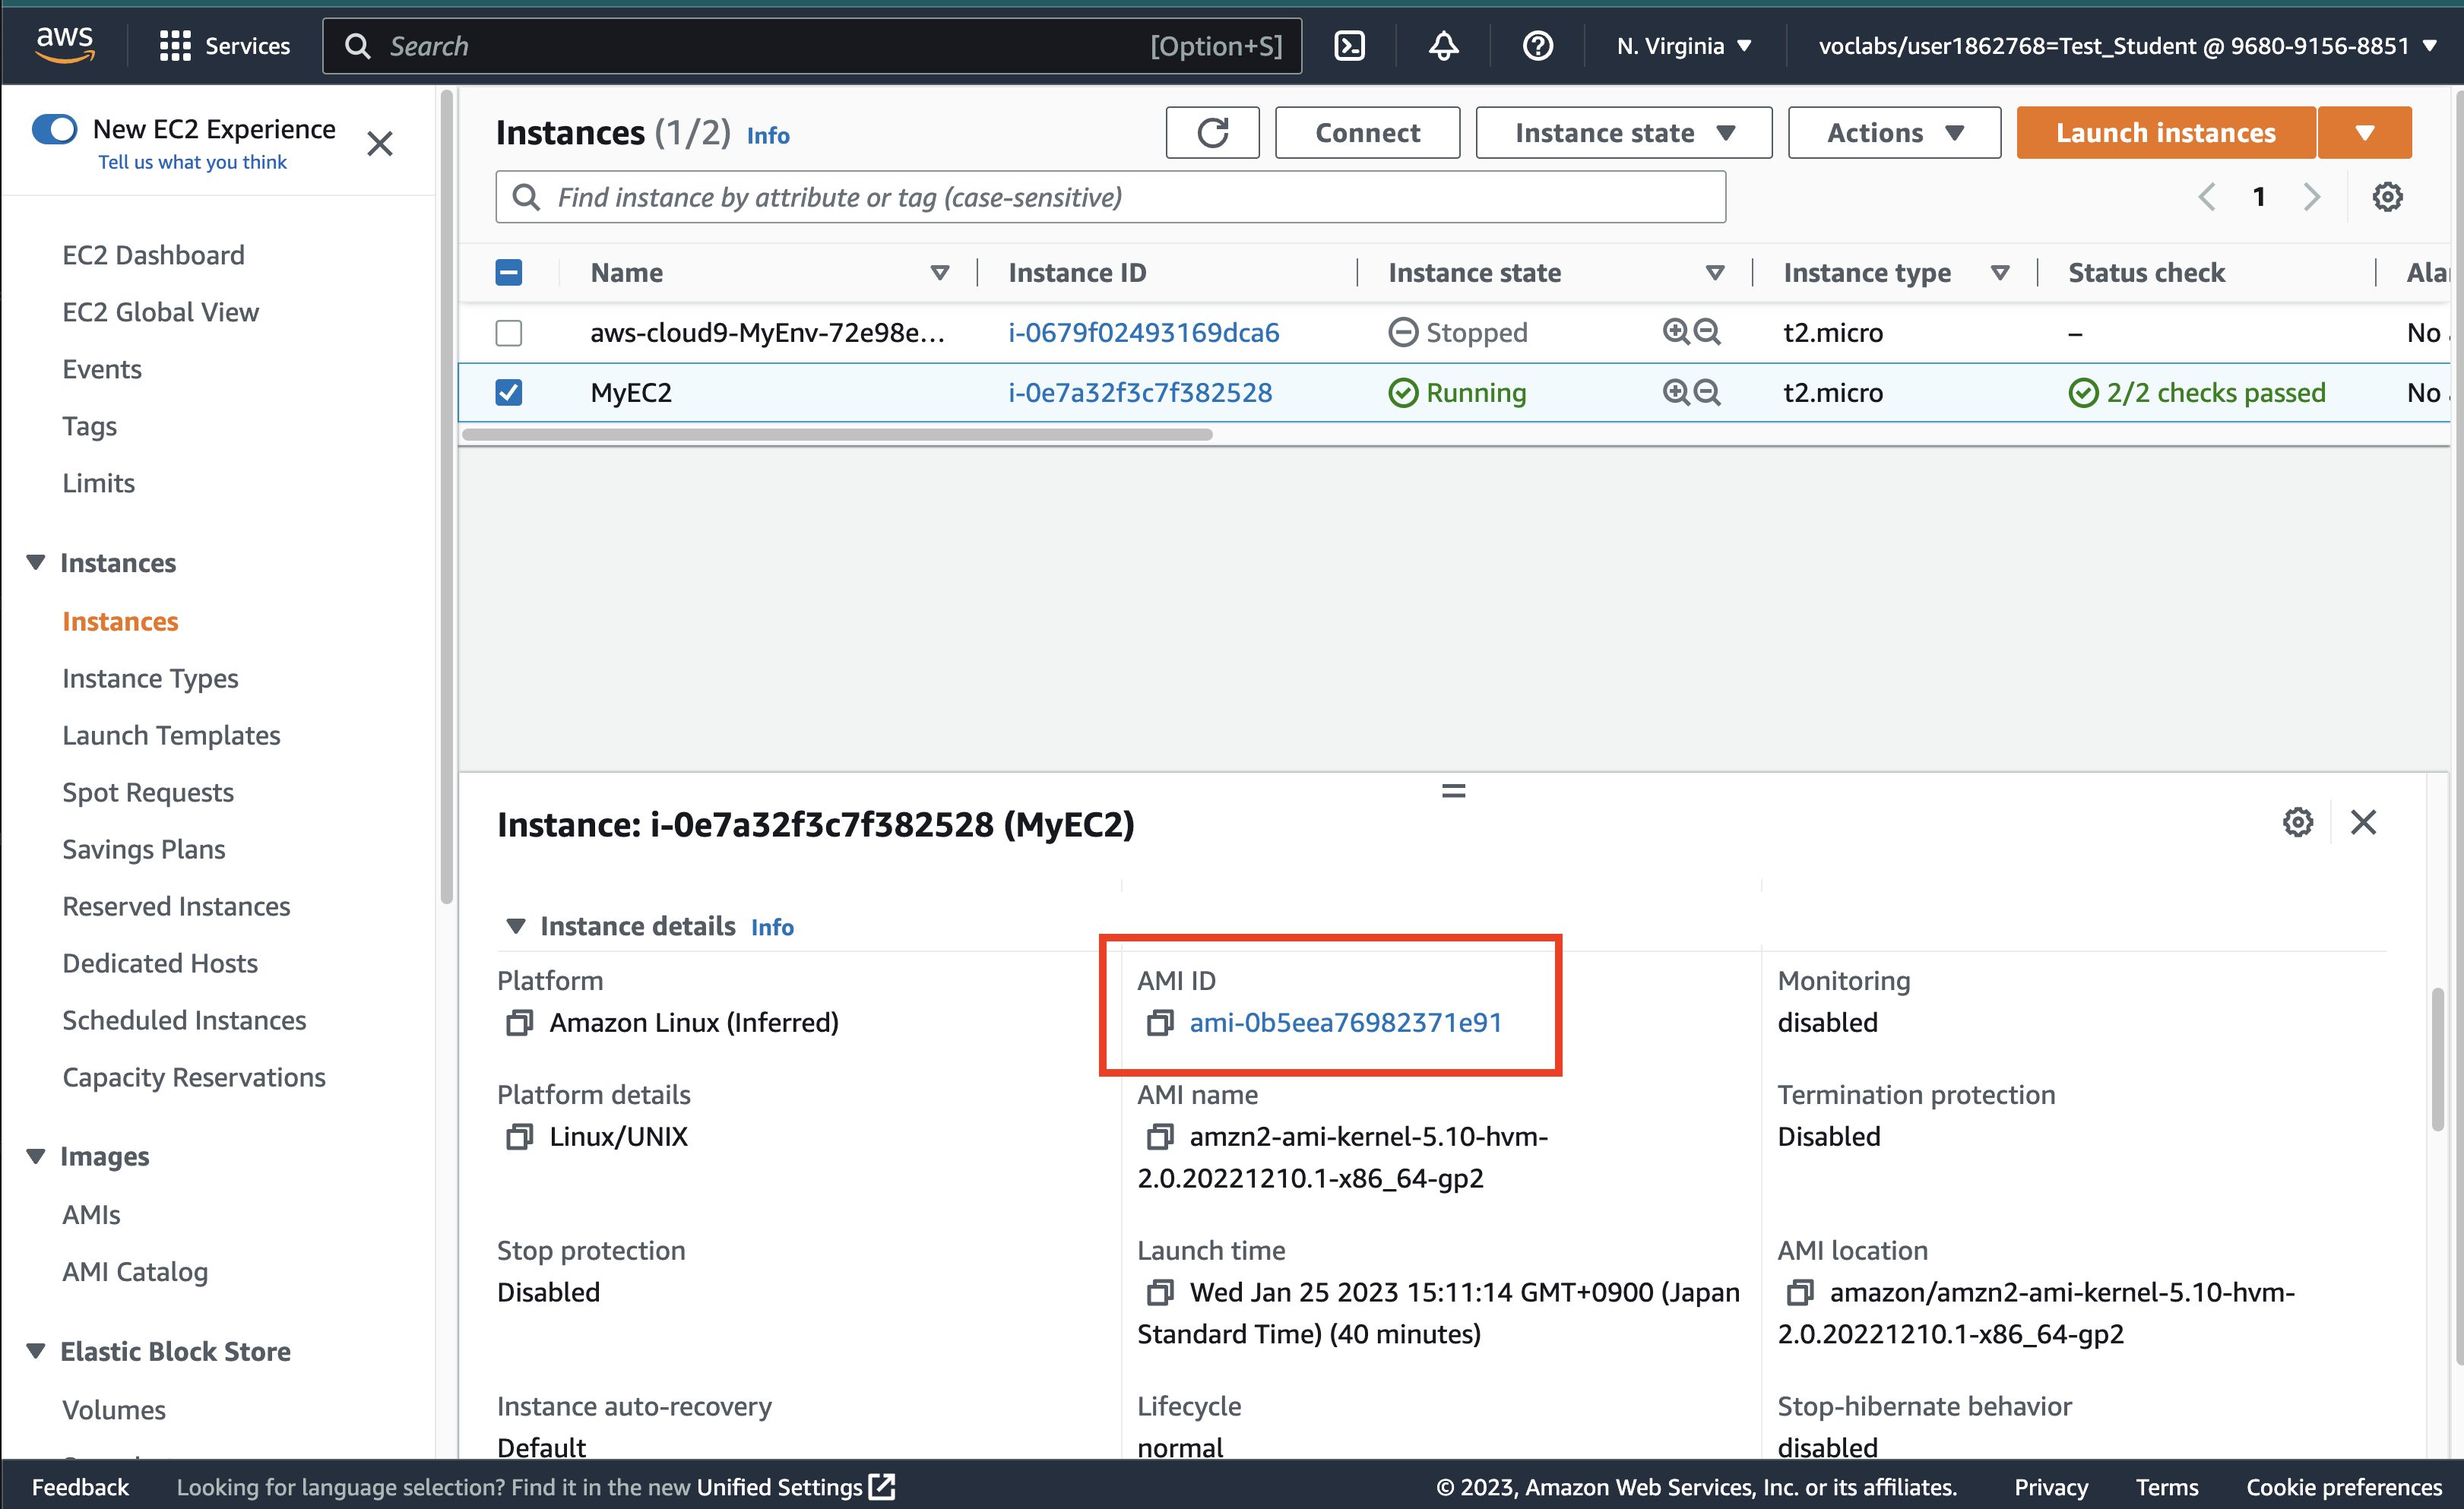Copy the AMI location using its copy icon
This screenshot has height=1509, width=2464.
[1799, 1293]
